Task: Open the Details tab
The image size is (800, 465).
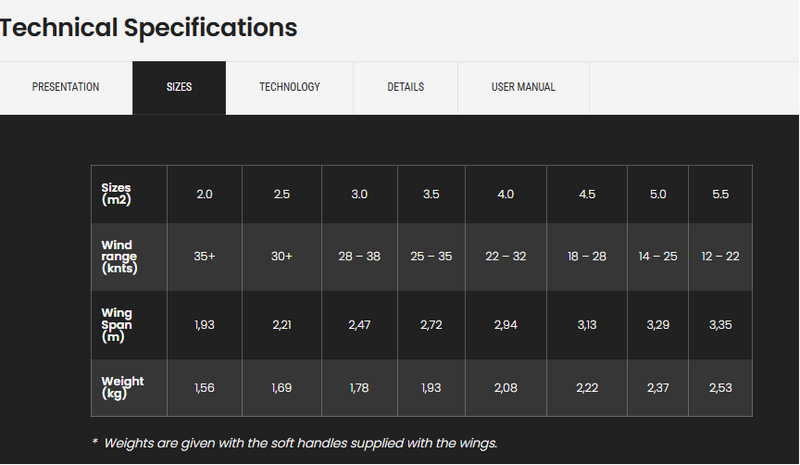Action: [406, 87]
